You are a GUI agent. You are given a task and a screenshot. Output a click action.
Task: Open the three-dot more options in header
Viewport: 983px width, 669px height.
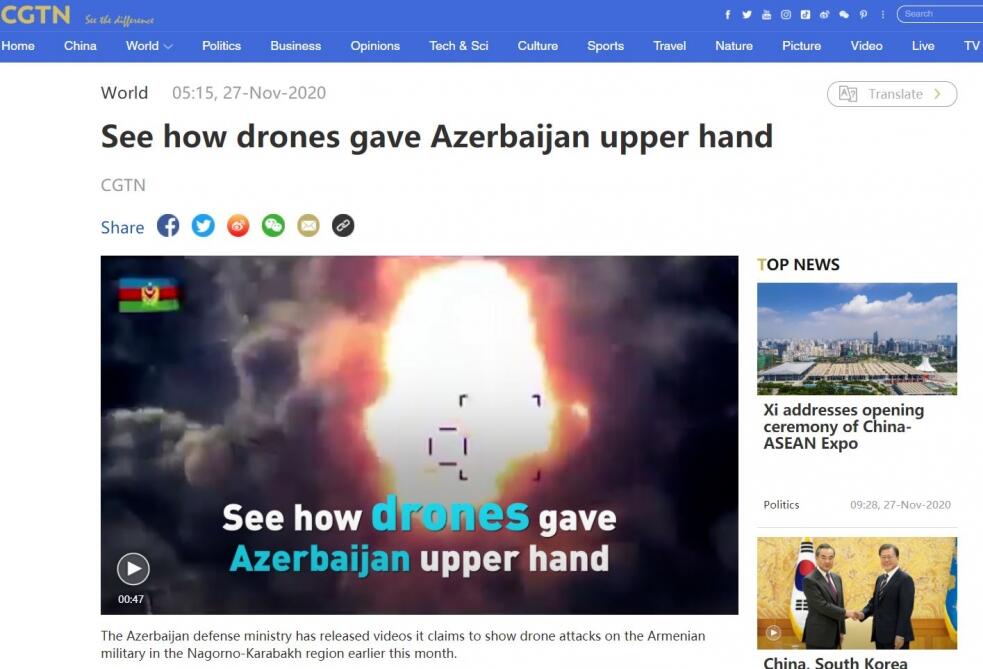(x=883, y=14)
